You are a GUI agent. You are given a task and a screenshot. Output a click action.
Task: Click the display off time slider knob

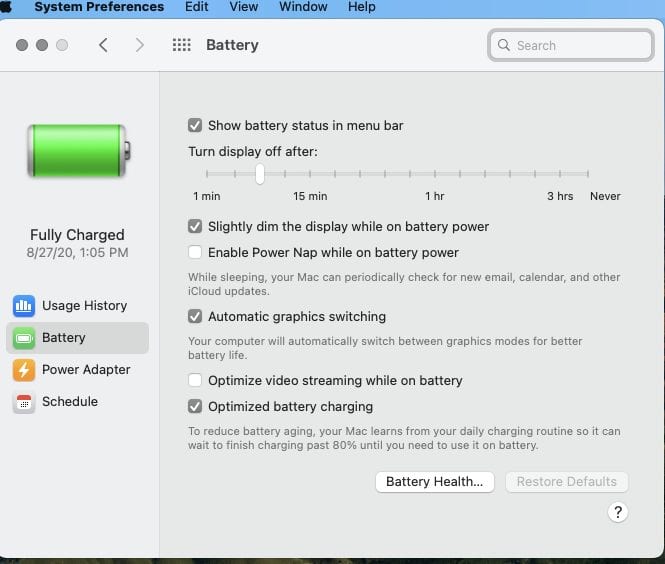click(260, 174)
